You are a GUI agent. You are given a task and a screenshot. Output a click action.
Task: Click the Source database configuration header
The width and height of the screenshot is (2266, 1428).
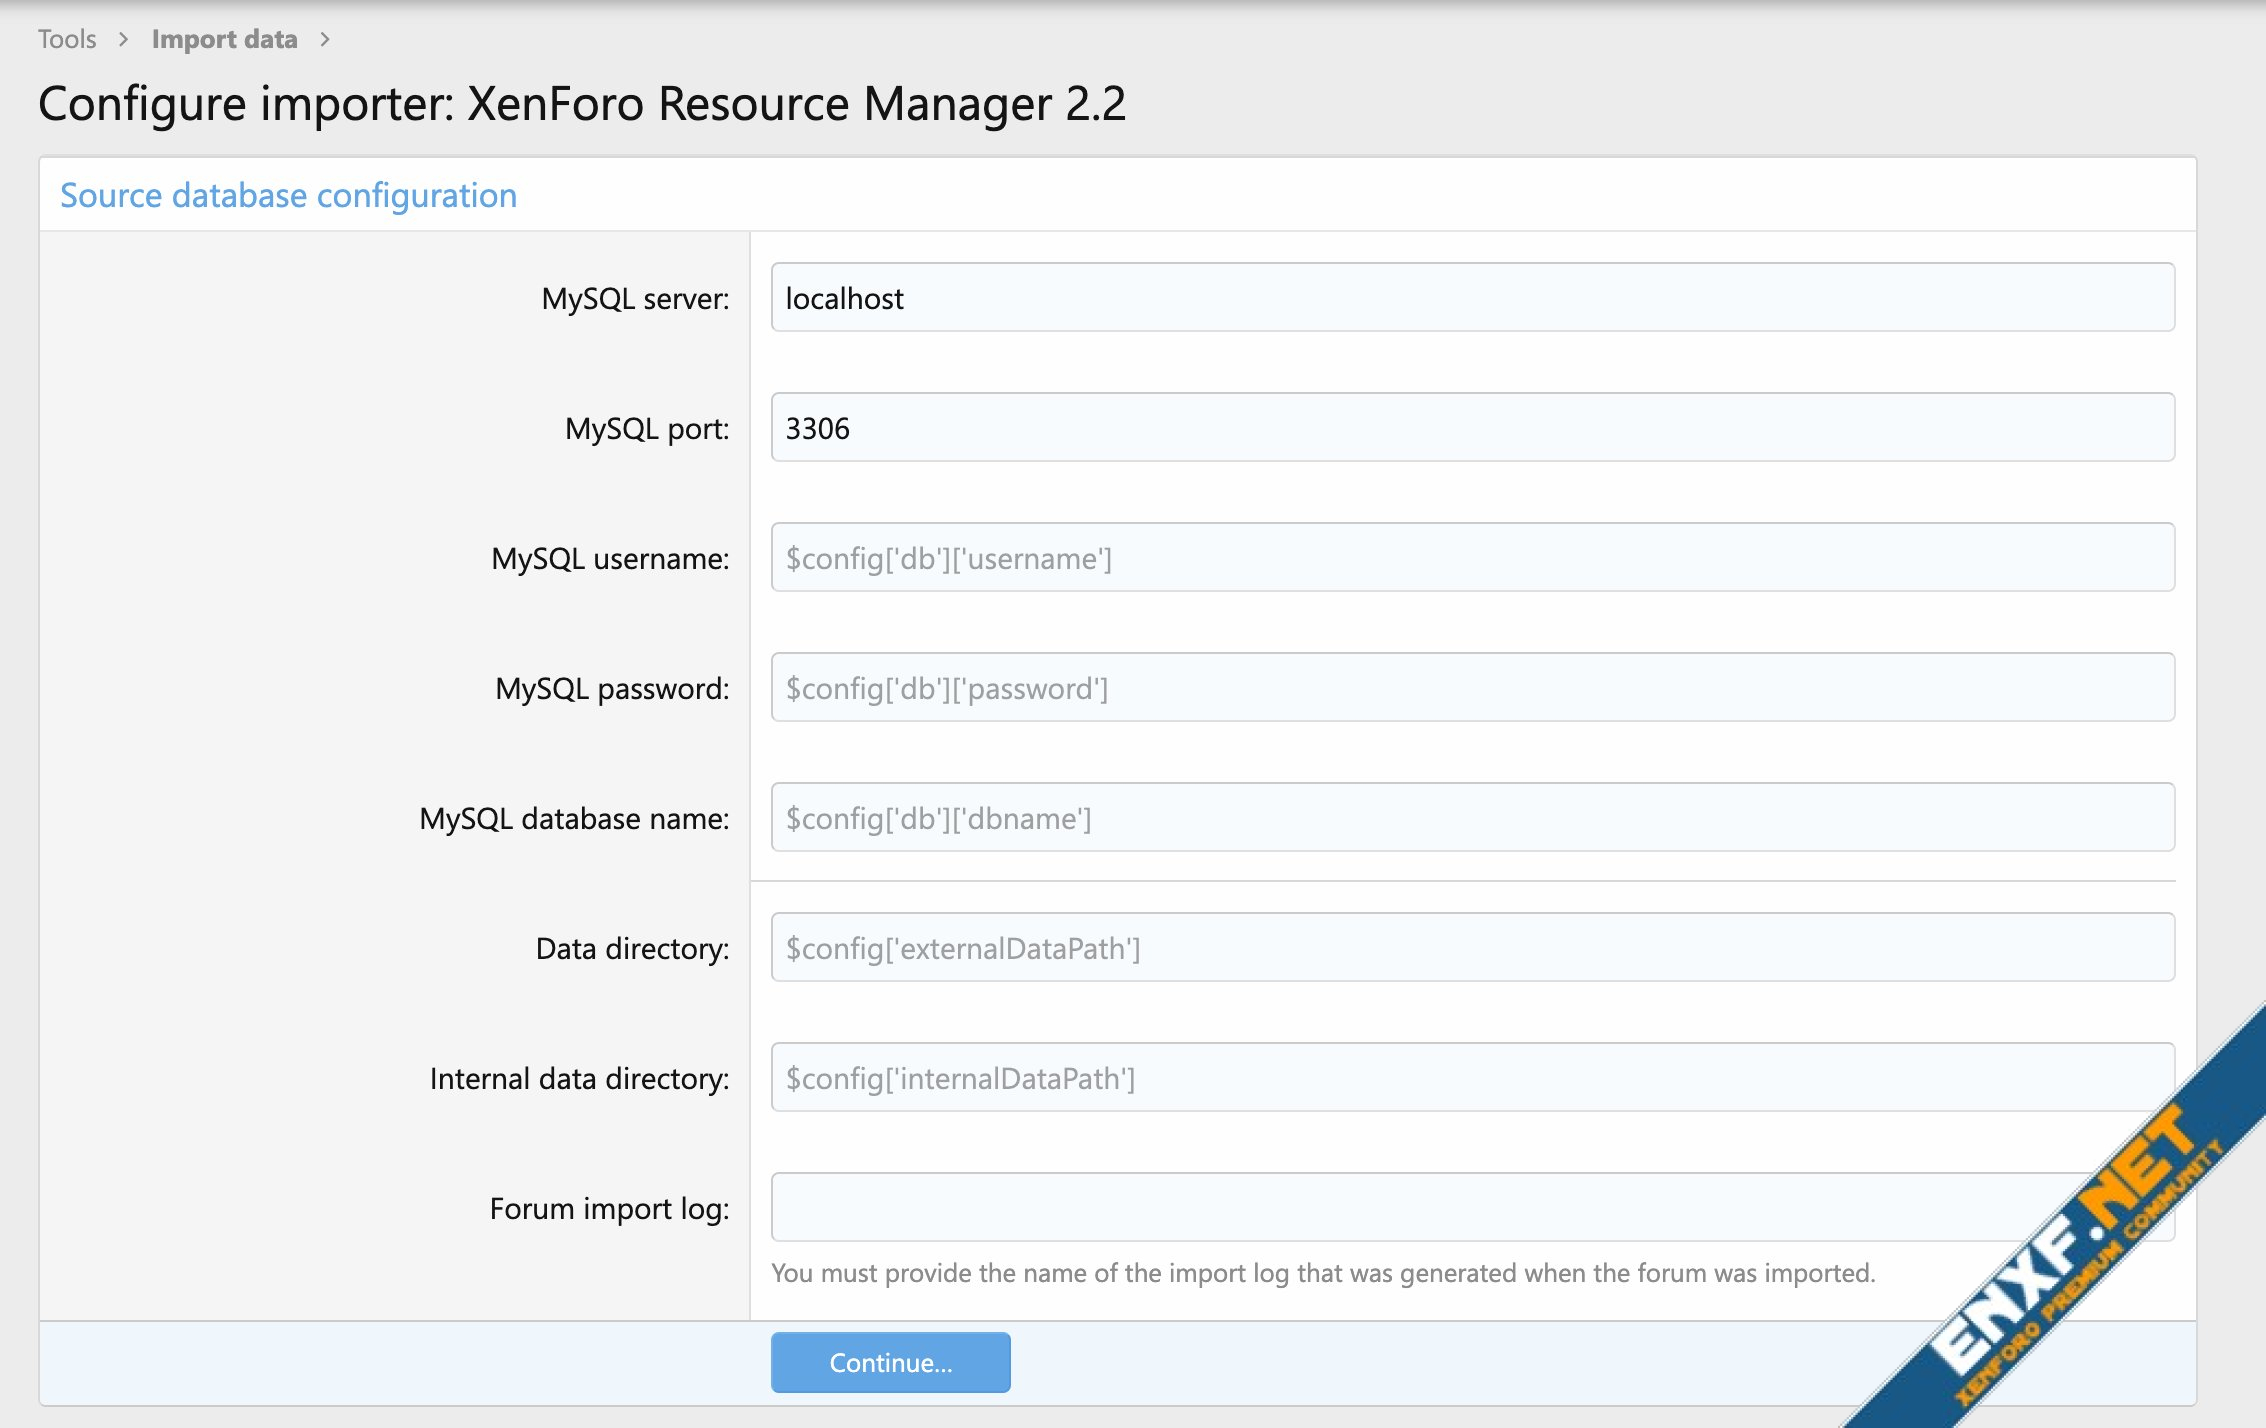coord(288,195)
